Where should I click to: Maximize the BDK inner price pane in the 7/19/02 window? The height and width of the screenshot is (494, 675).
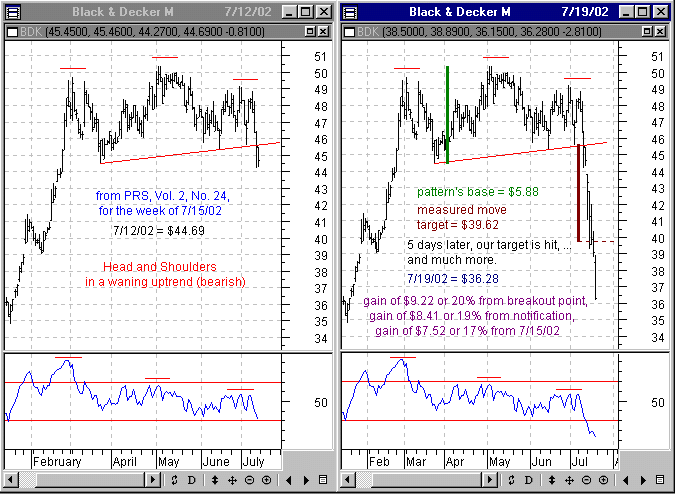click(647, 31)
